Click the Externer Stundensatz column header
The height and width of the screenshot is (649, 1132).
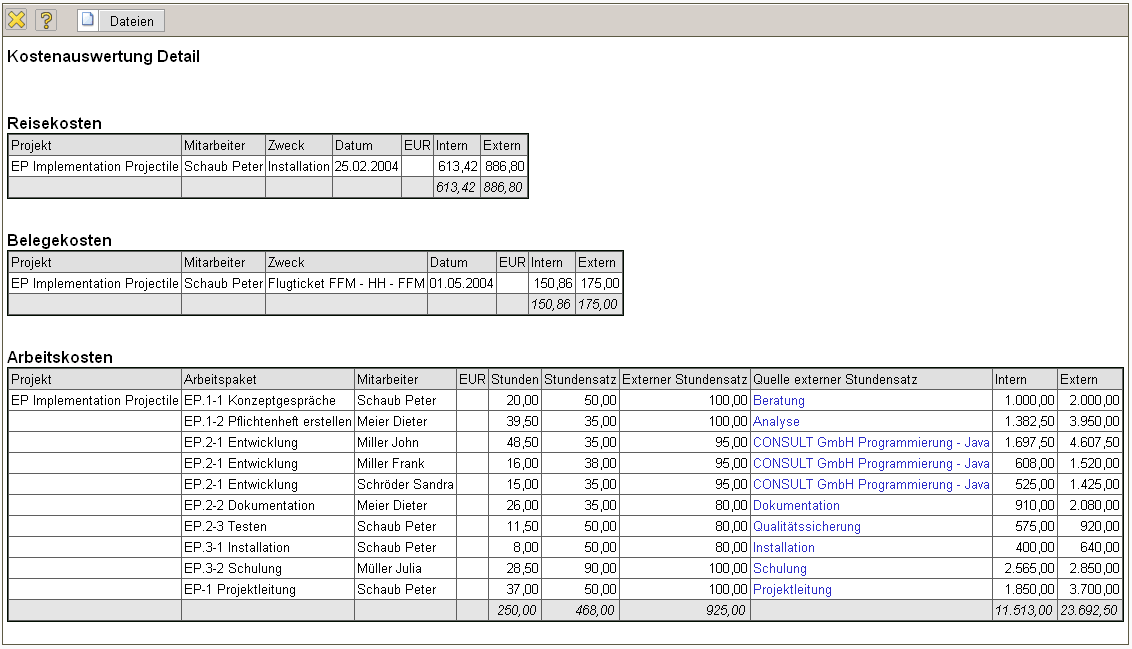tap(684, 380)
